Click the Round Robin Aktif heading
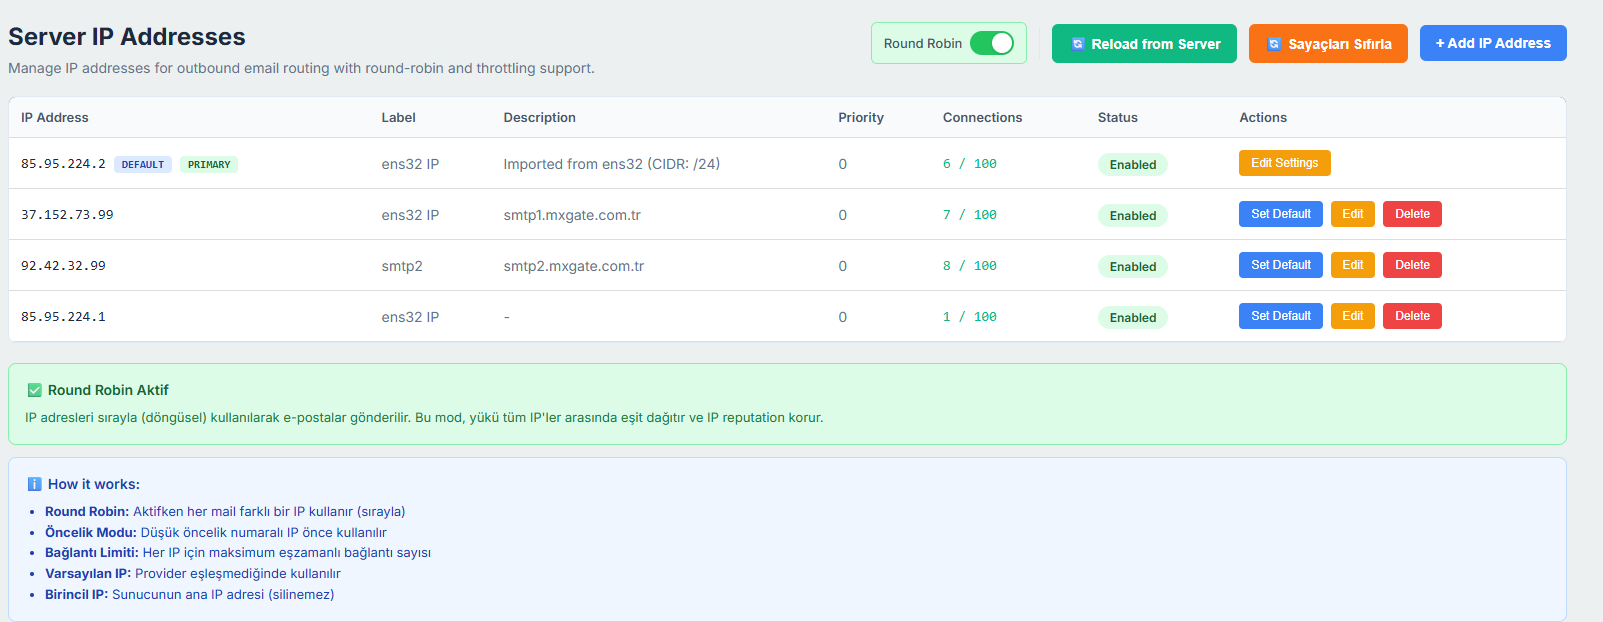Viewport: 1603px width, 622px height. click(108, 390)
